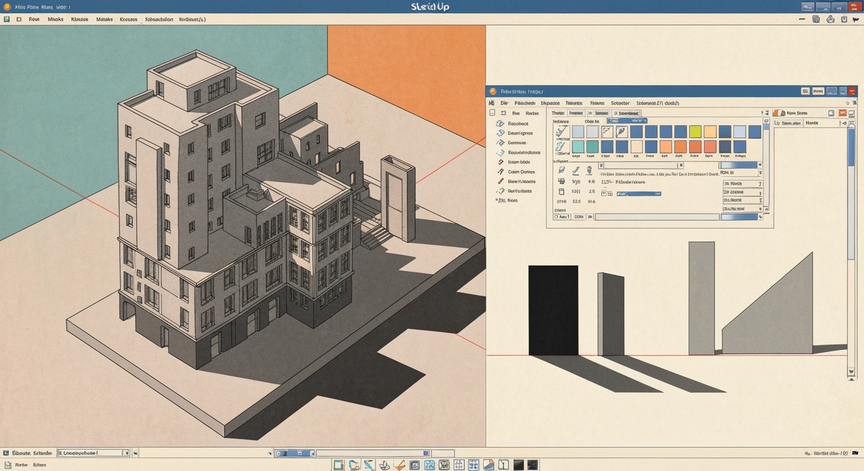Click the blue progress bar in the palette's lower middle

click(639, 194)
